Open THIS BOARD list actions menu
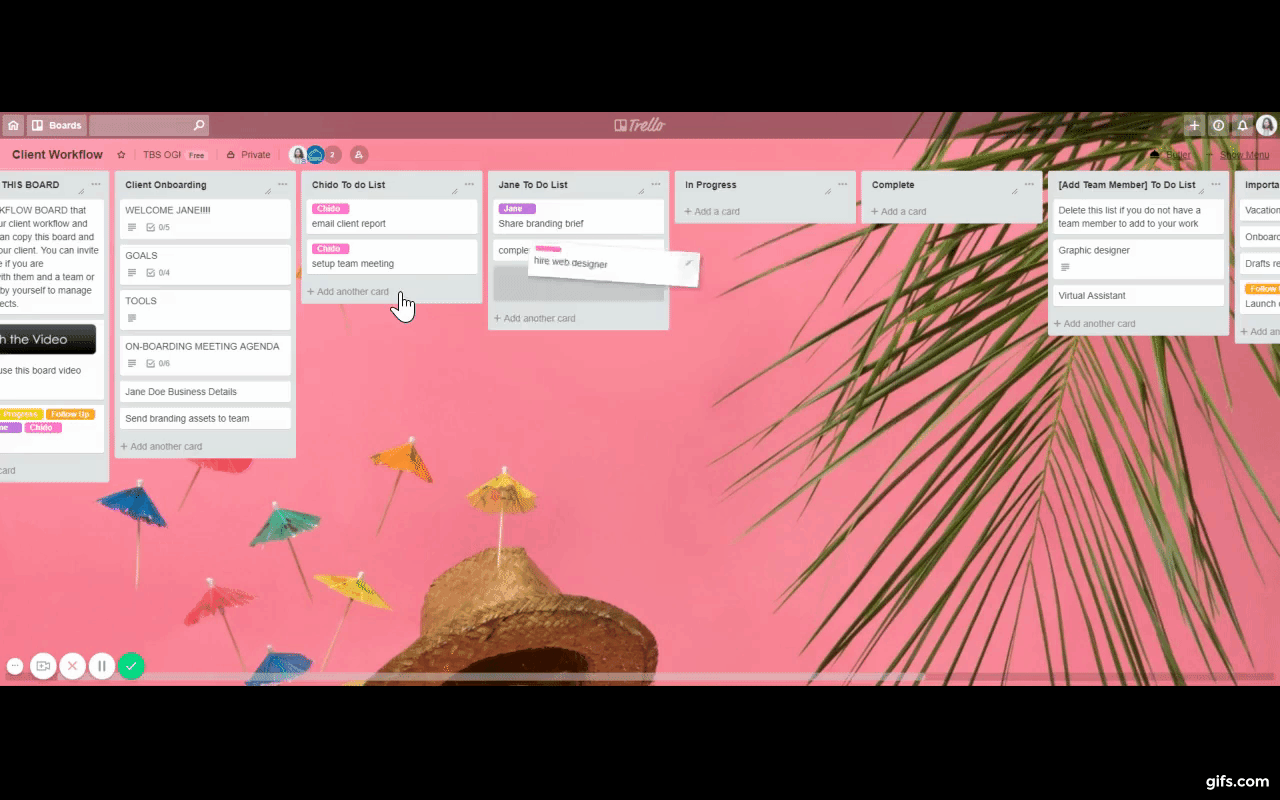The image size is (1280, 800). 96,184
